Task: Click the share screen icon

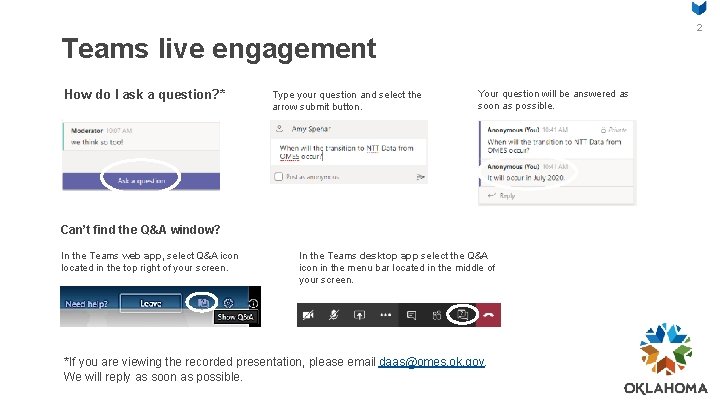Action: point(359,315)
